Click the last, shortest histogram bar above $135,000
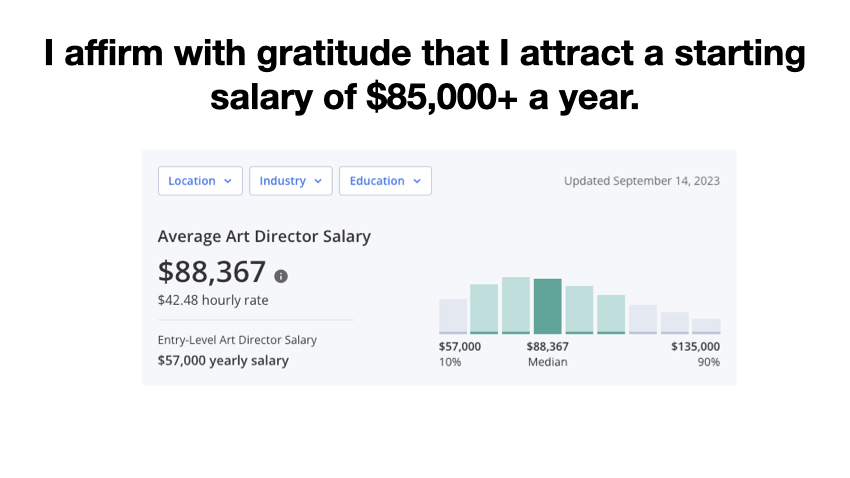Image resolution: width=850 pixels, height=478 pixels. click(706, 326)
